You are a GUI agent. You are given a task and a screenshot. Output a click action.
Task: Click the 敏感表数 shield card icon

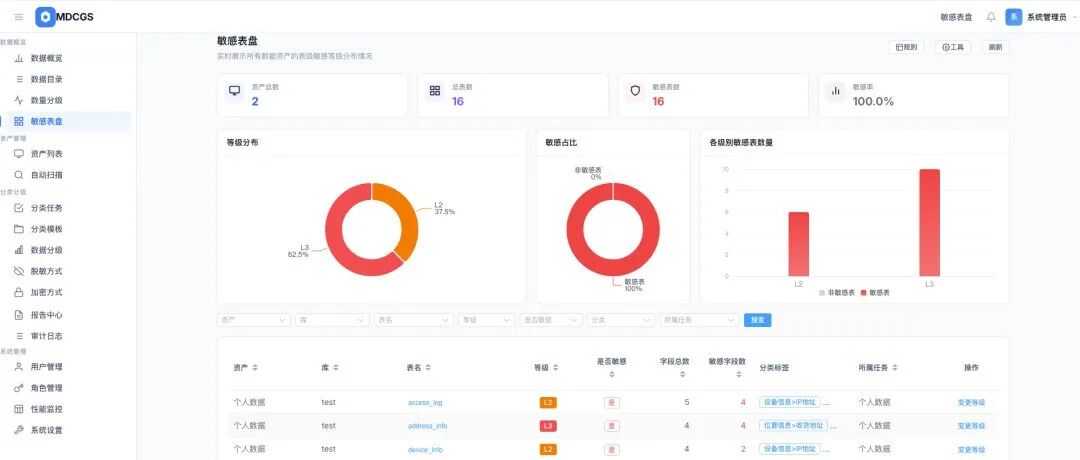click(635, 91)
